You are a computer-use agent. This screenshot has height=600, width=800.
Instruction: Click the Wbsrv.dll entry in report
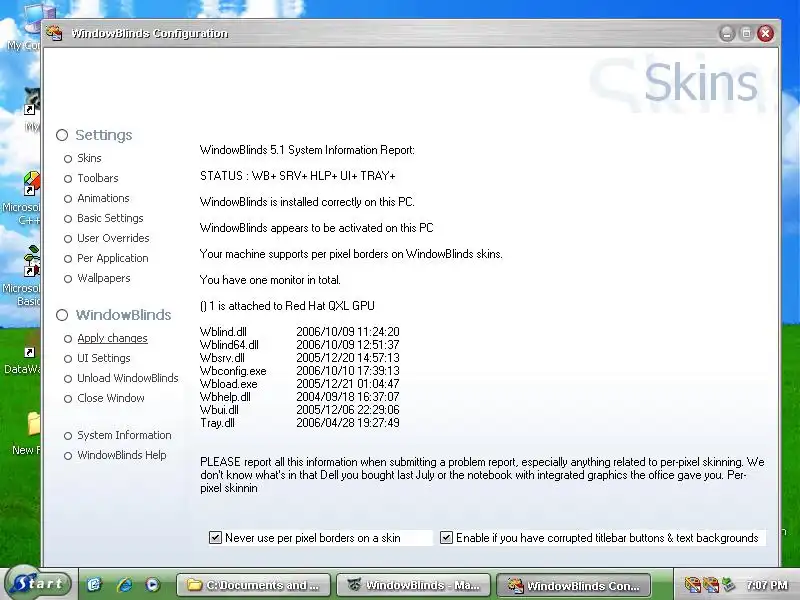pos(222,358)
